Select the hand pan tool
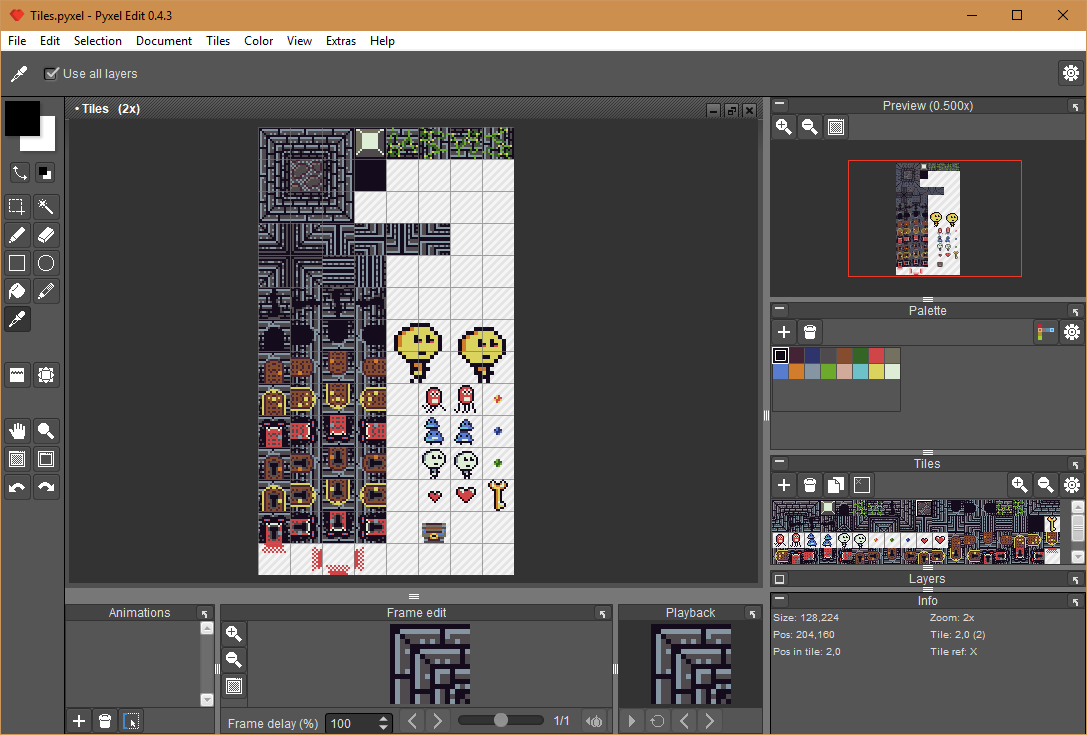Screen dimensions: 1087x735 [x=17, y=431]
